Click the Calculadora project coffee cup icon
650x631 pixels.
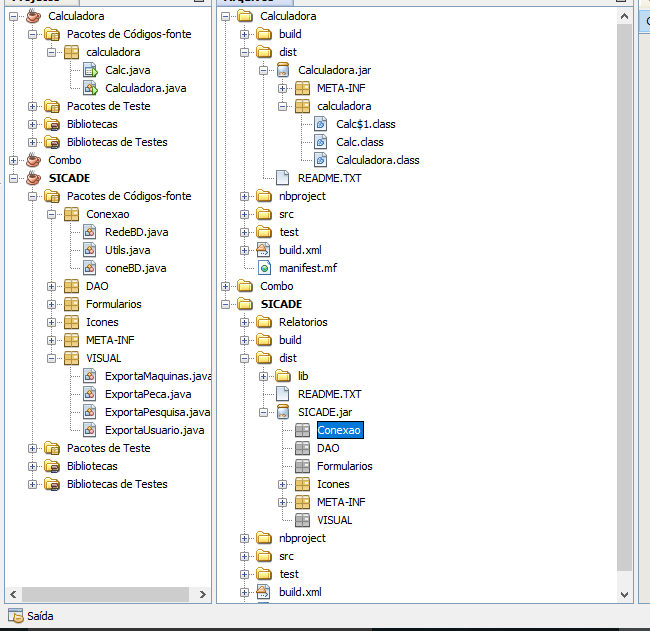[34, 16]
